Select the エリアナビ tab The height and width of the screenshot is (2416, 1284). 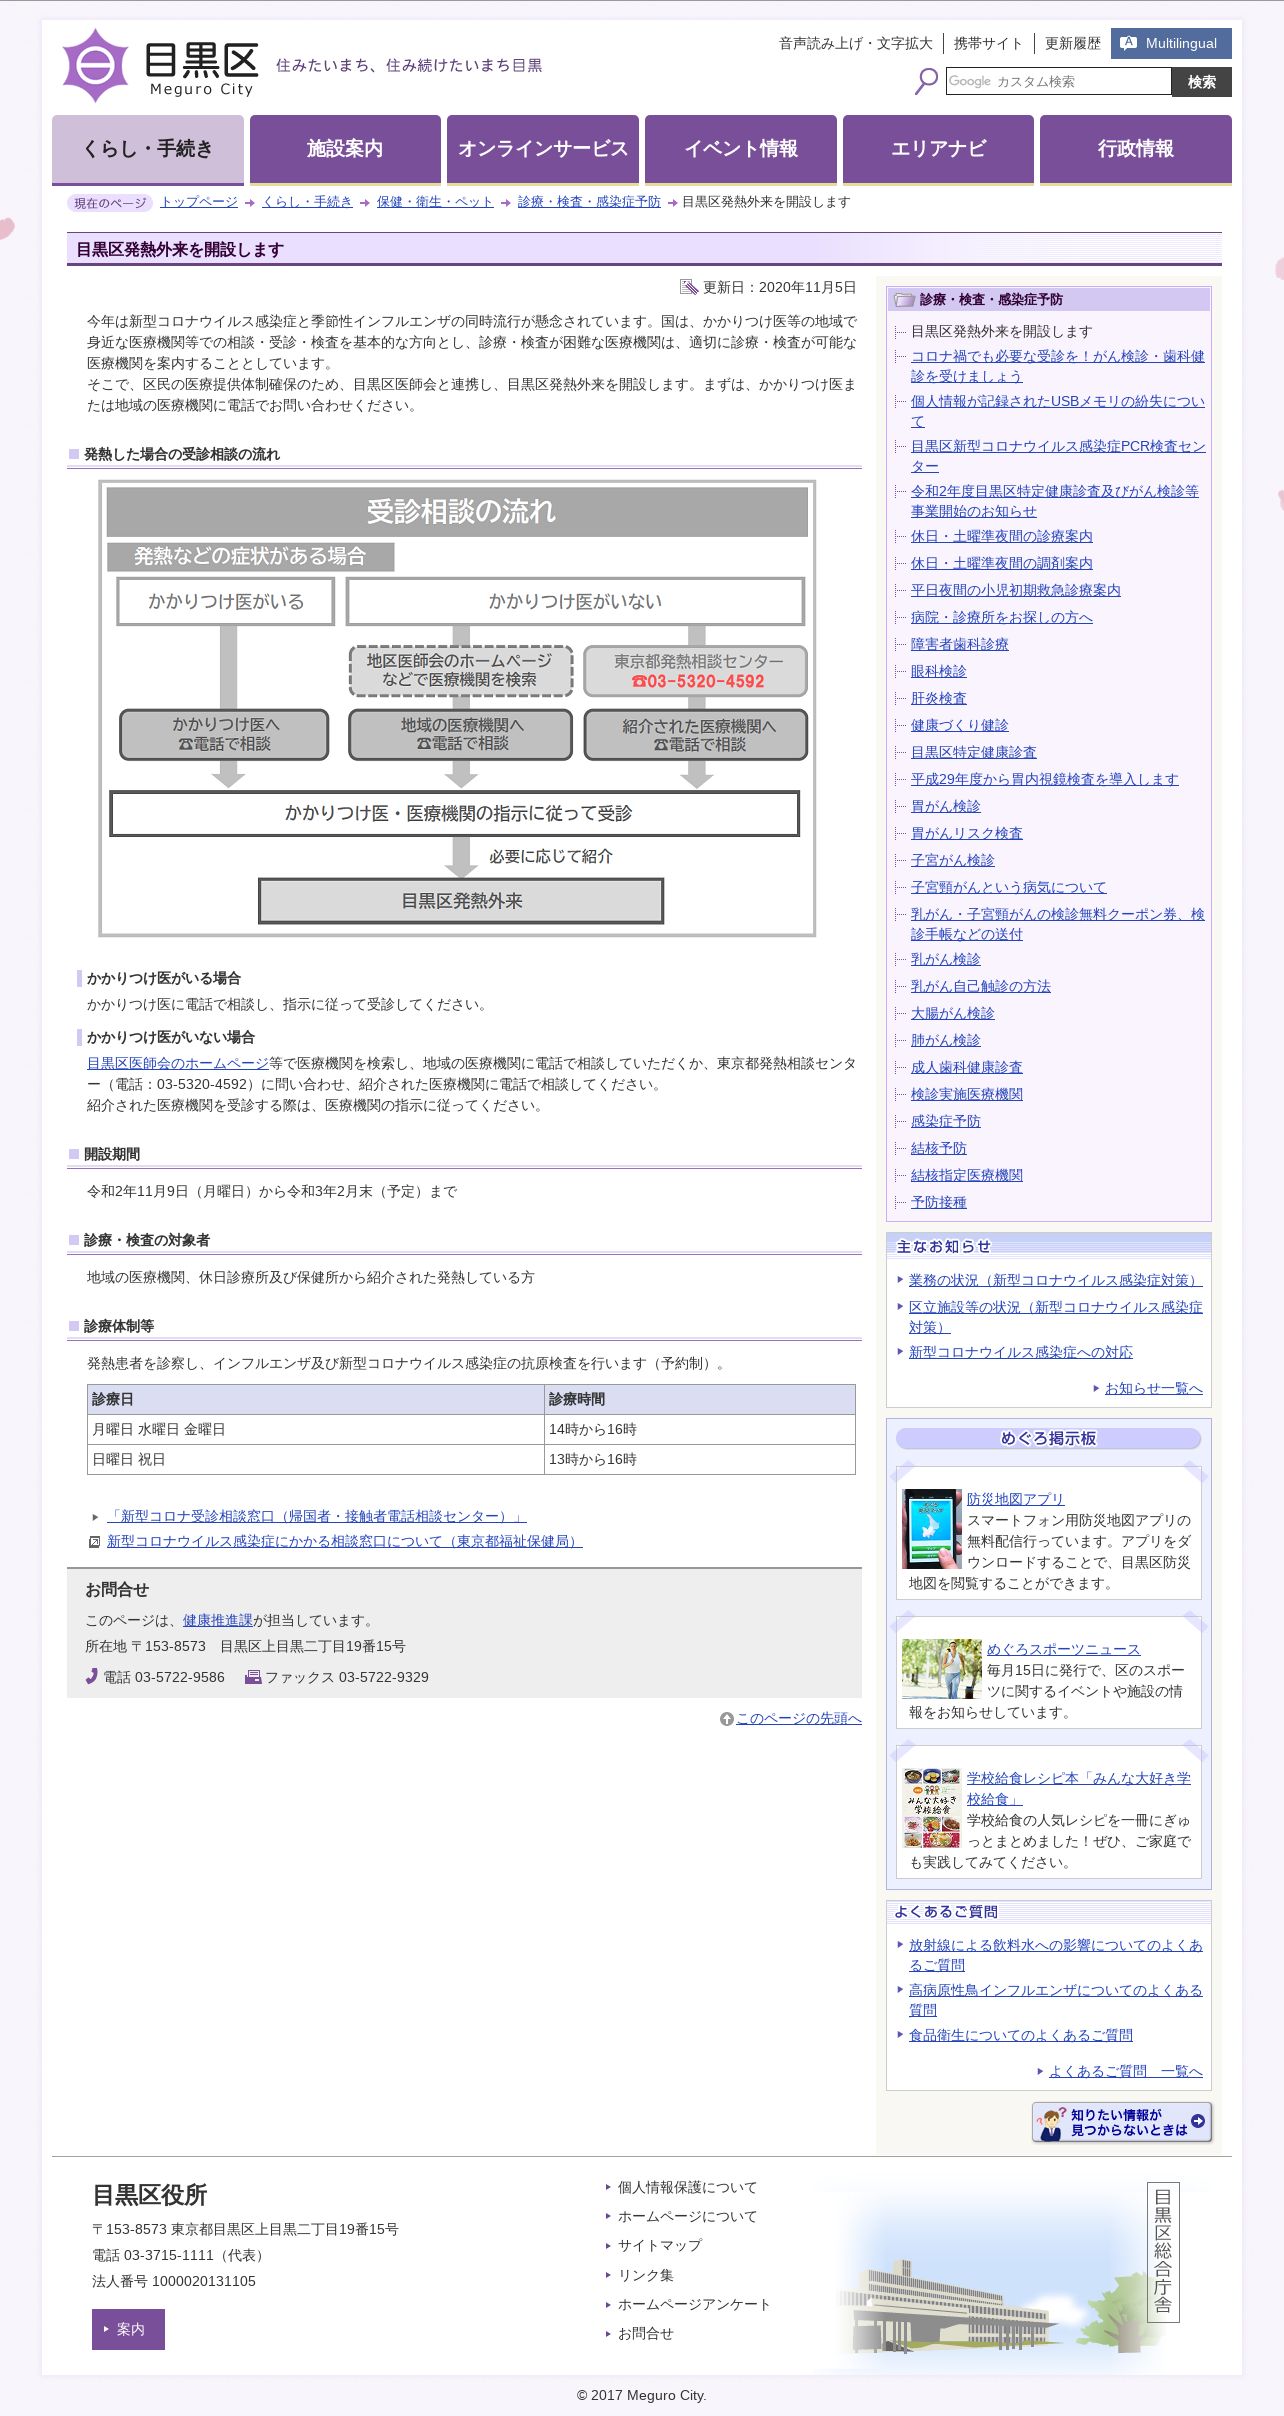coord(938,149)
